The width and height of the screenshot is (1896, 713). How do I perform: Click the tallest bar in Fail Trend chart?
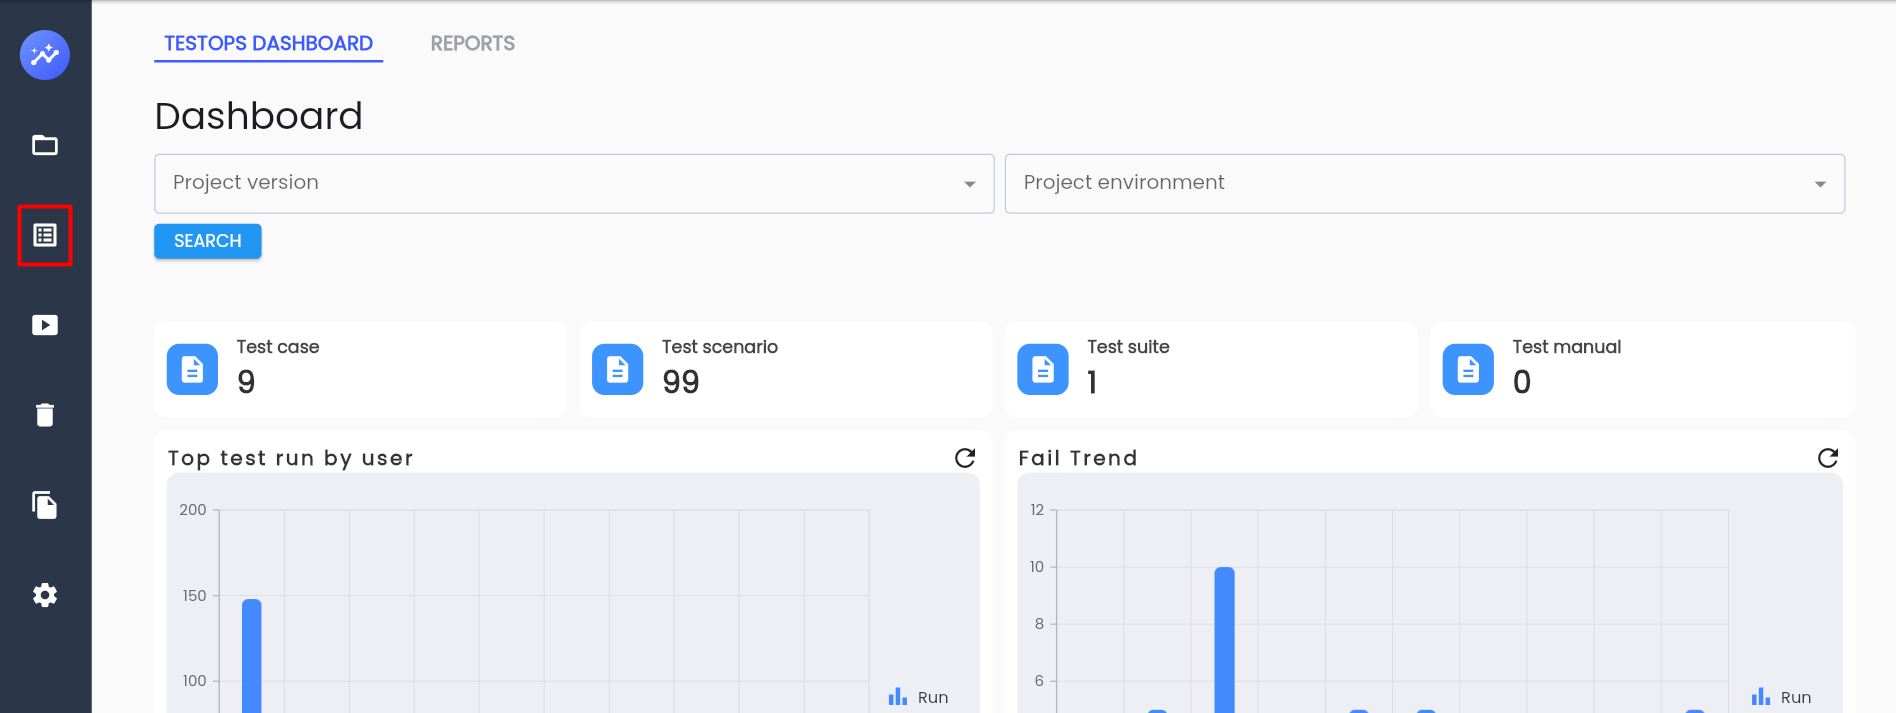tap(1224, 640)
